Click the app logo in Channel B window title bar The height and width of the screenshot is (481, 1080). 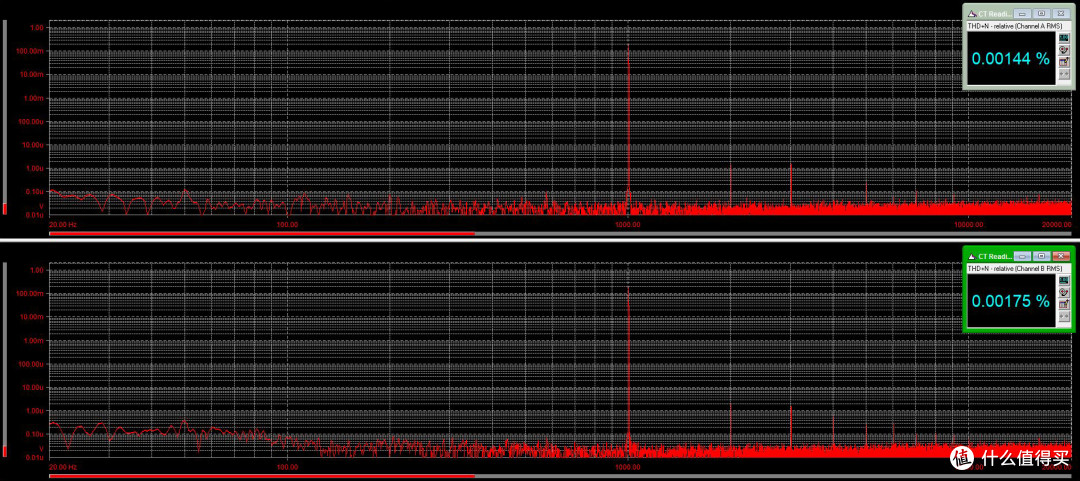click(x=973, y=256)
